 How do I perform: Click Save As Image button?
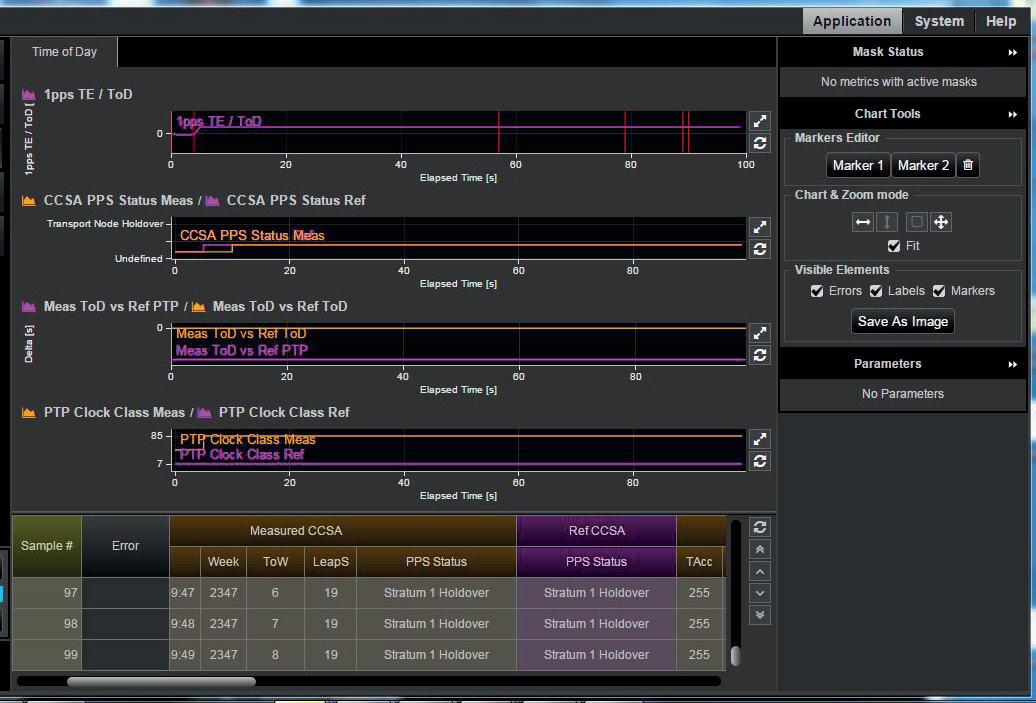click(903, 321)
